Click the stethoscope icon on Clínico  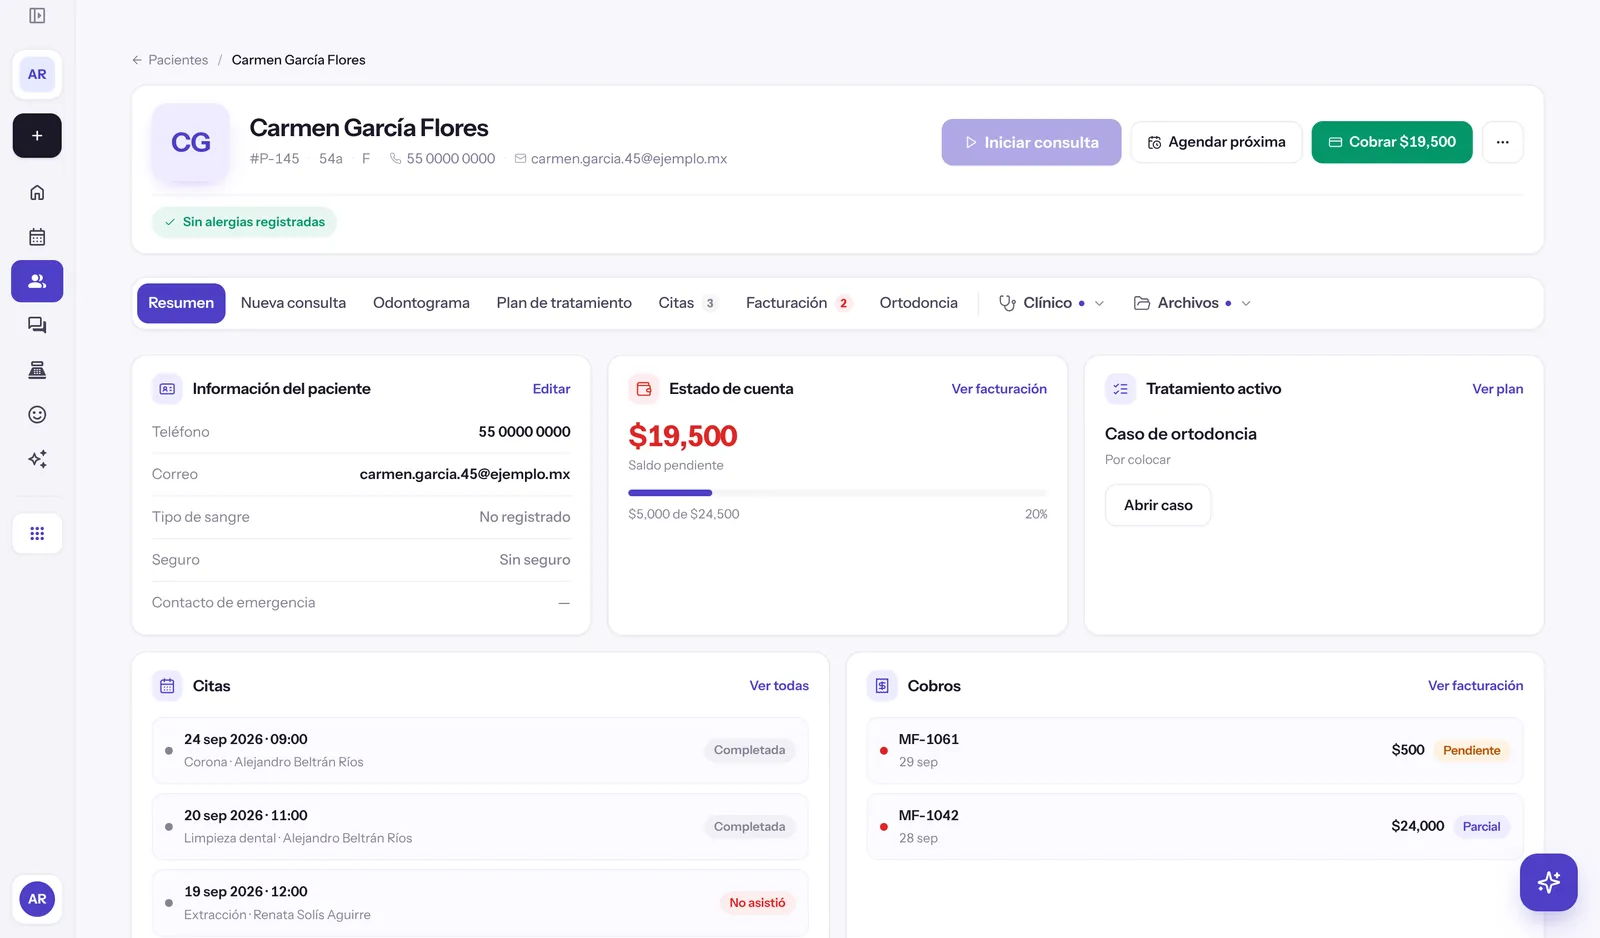point(1007,303)
